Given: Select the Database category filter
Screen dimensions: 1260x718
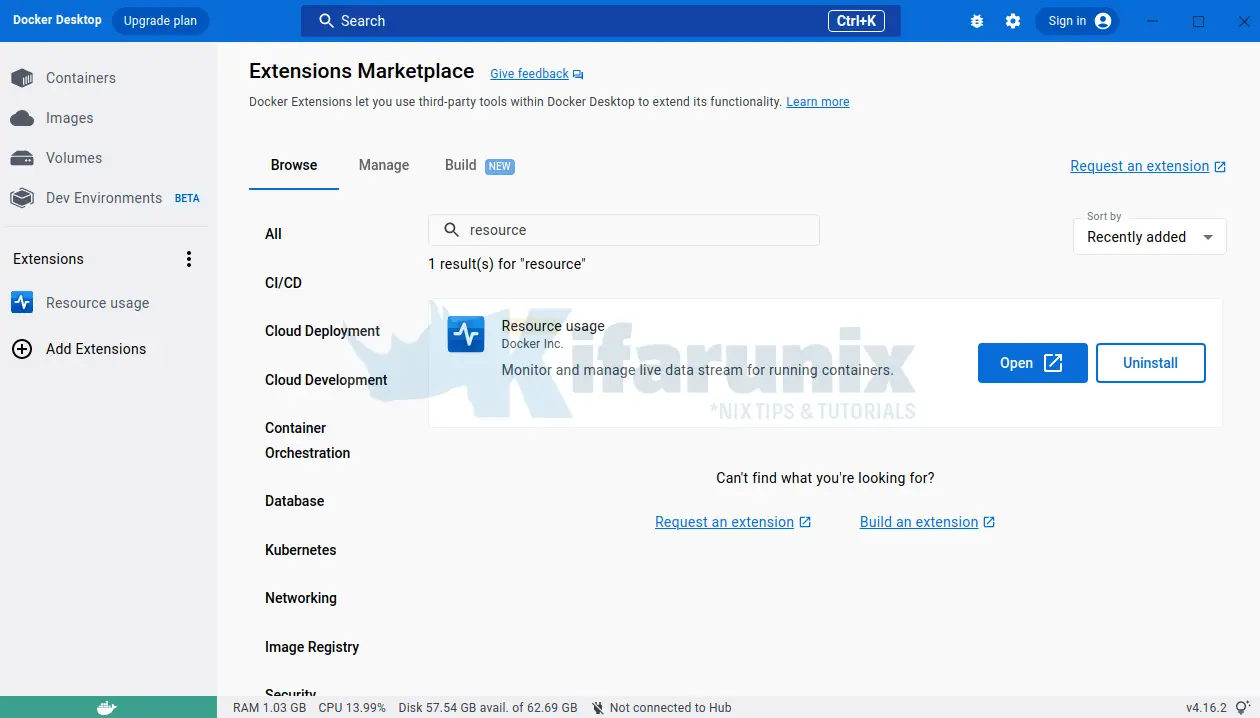Looking at the screenshot, I should (x=294, y=501).
